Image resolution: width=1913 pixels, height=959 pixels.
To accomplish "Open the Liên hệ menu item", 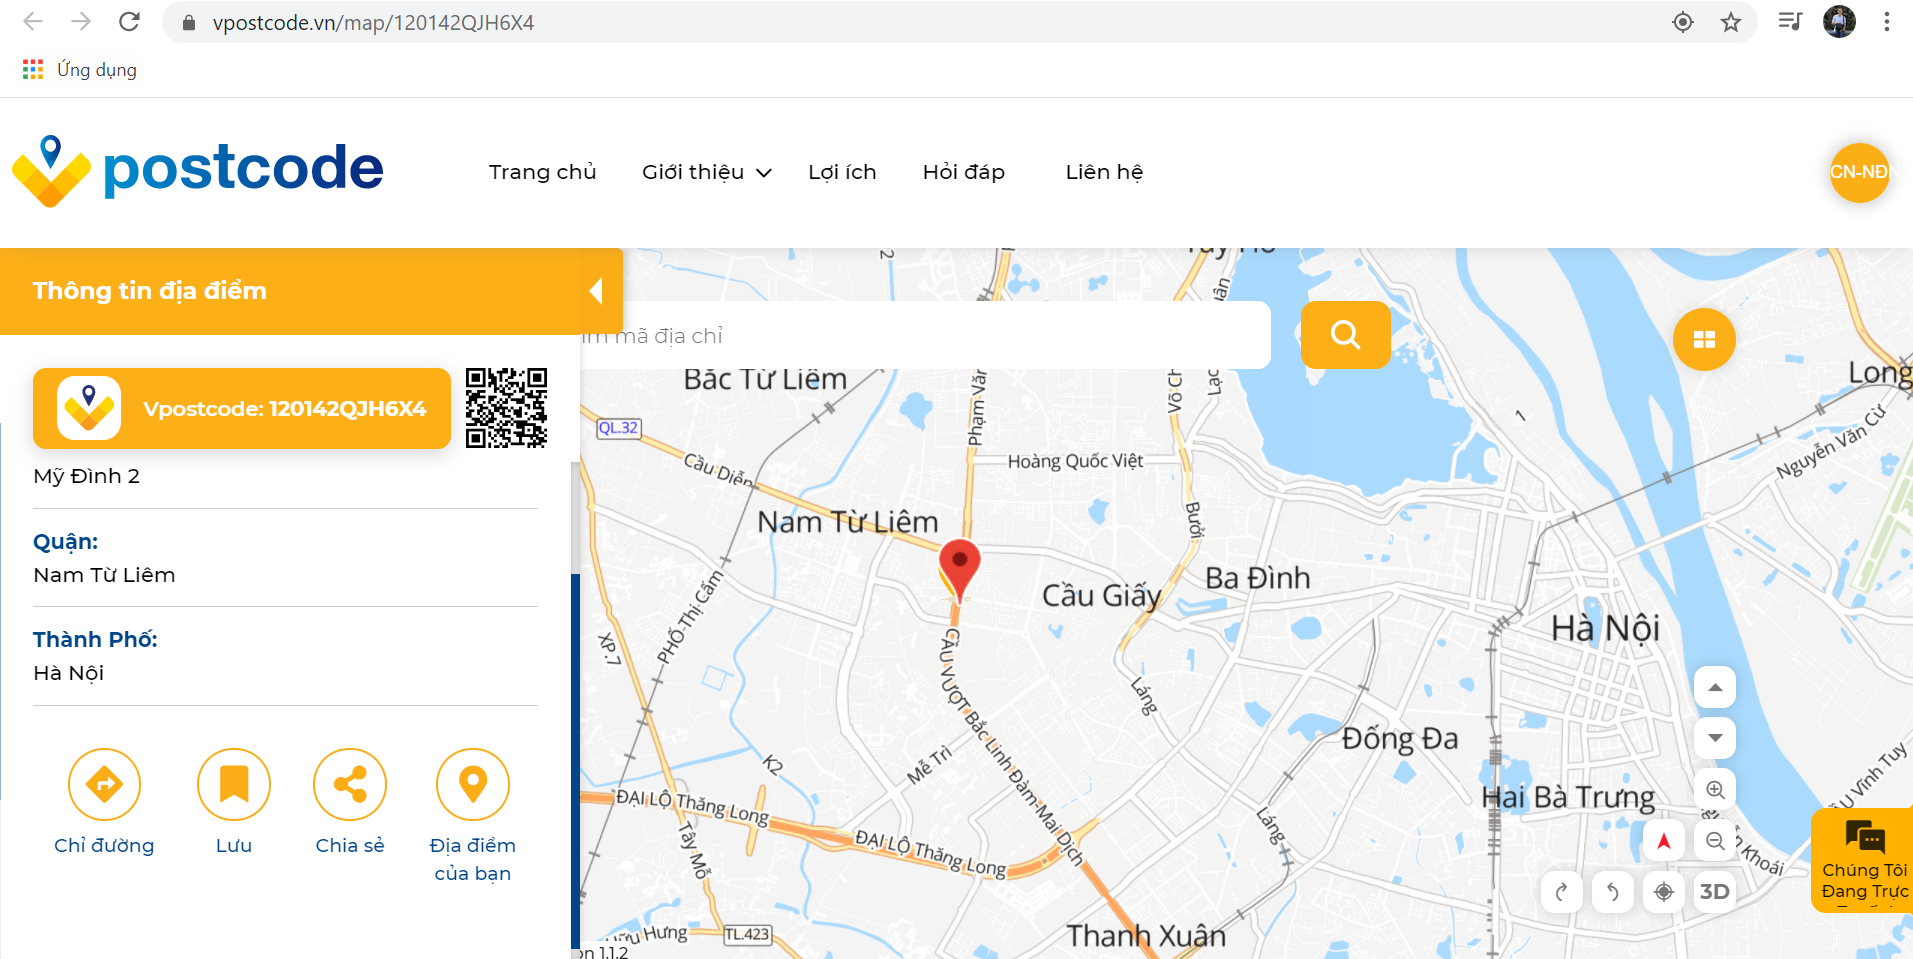I will tap(1104, 172).
